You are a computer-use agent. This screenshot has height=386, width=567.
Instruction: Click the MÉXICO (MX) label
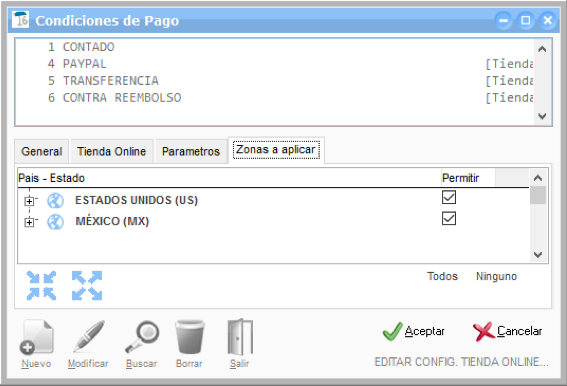pyautogui.click(x=112, y=221)
